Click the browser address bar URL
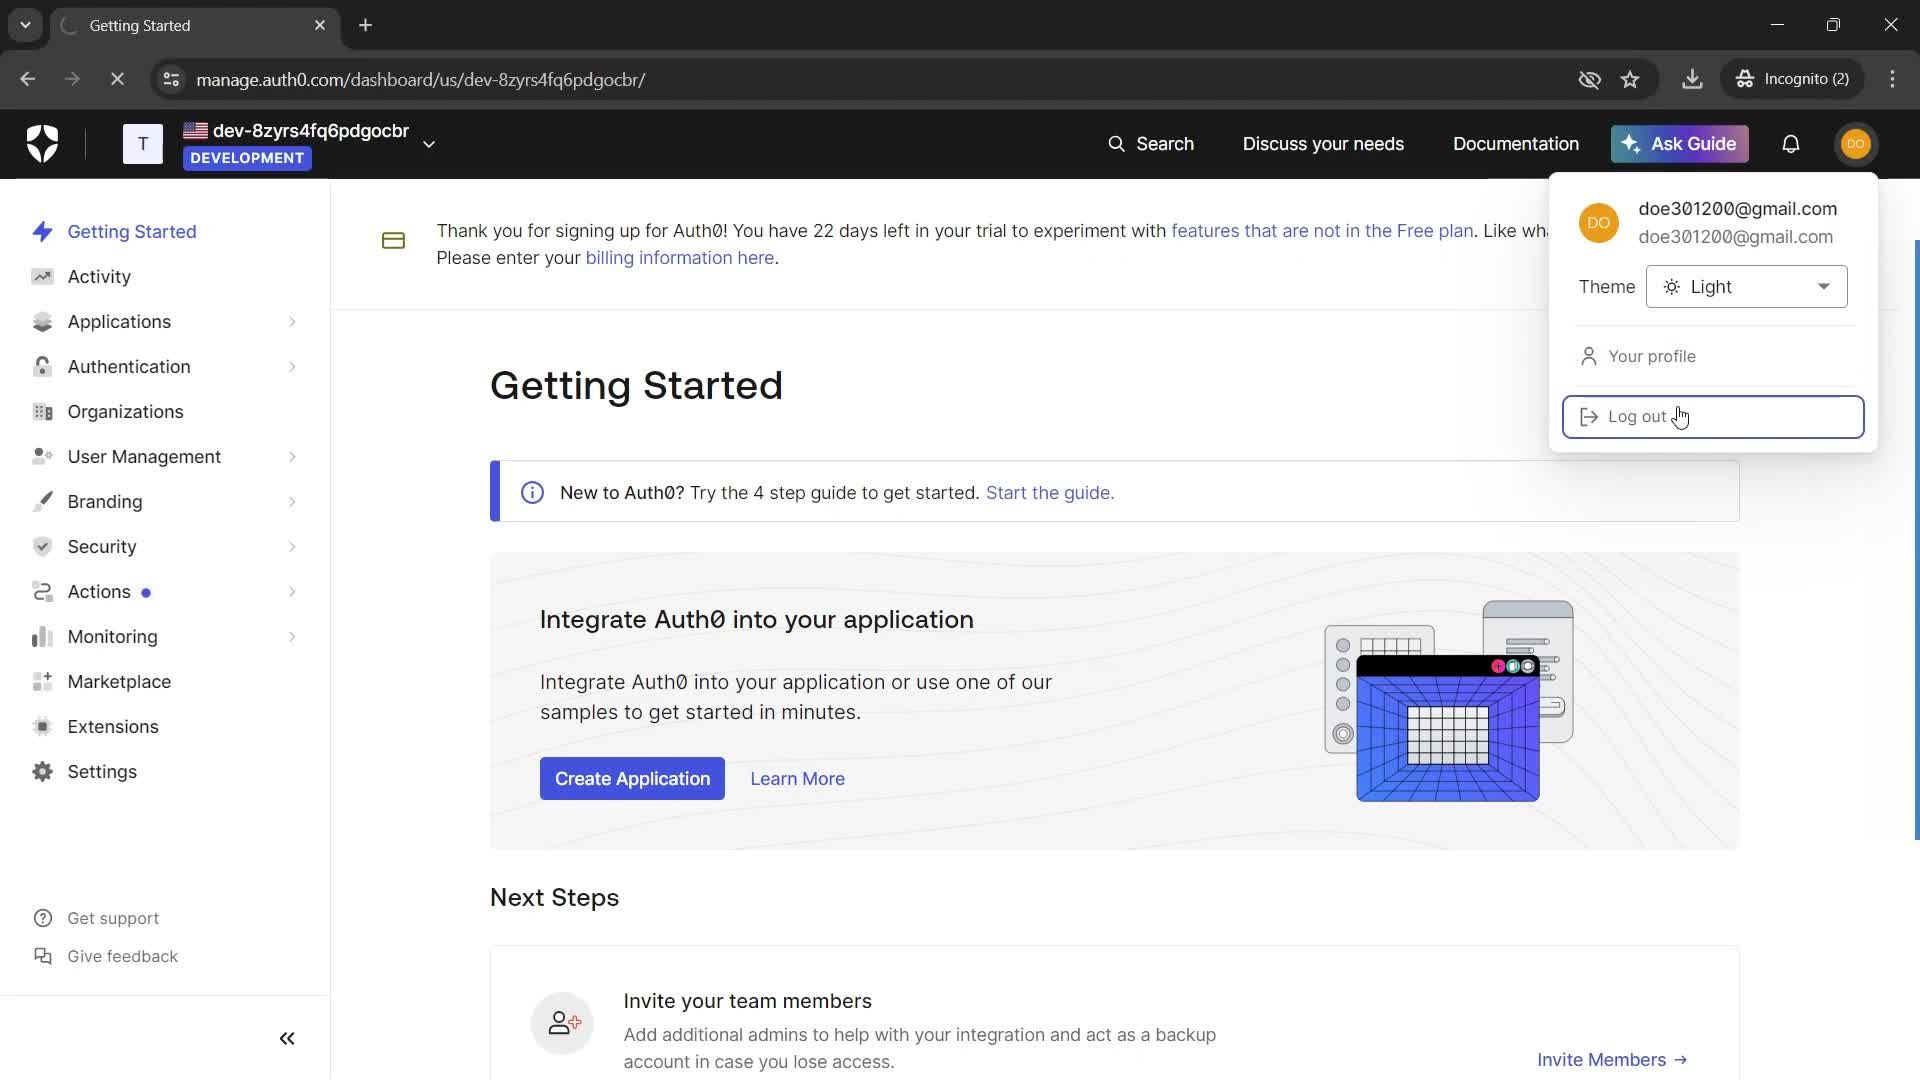Screen dimensions: 1920x1080 tap(420, 79)
